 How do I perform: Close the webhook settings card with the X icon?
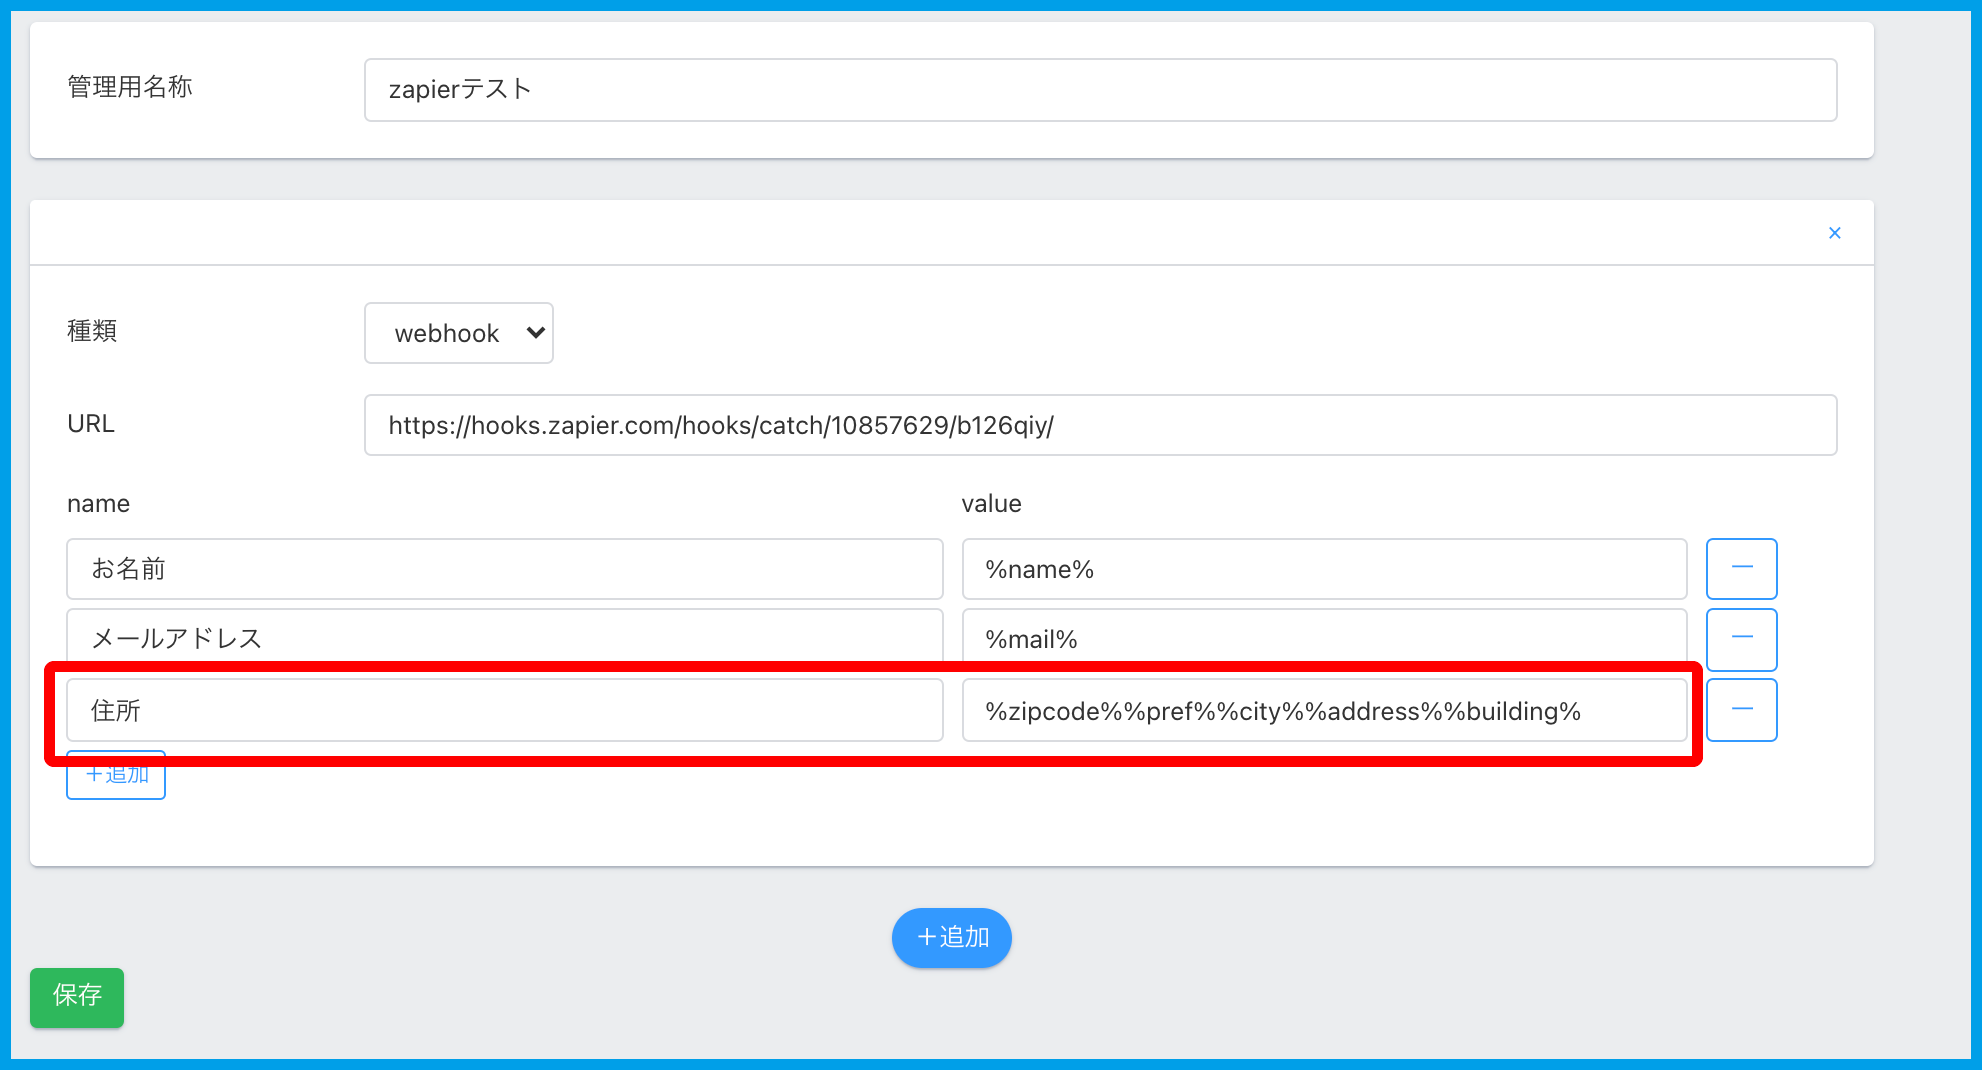tap(1834, 233)
